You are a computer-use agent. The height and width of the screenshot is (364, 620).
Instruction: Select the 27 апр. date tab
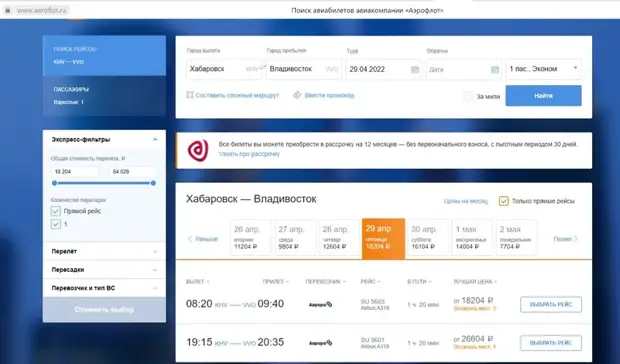[x=295, y=238]
